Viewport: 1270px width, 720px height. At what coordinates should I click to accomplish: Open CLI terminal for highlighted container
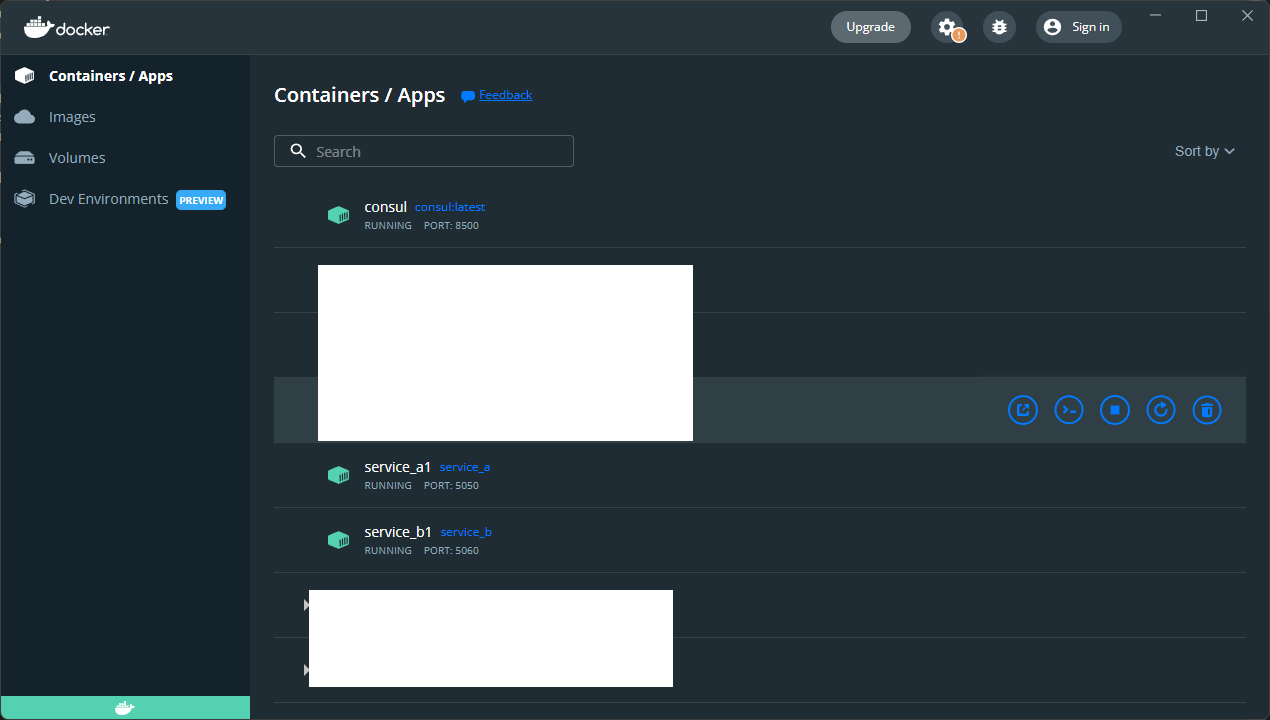click(x=1069, y=410)
